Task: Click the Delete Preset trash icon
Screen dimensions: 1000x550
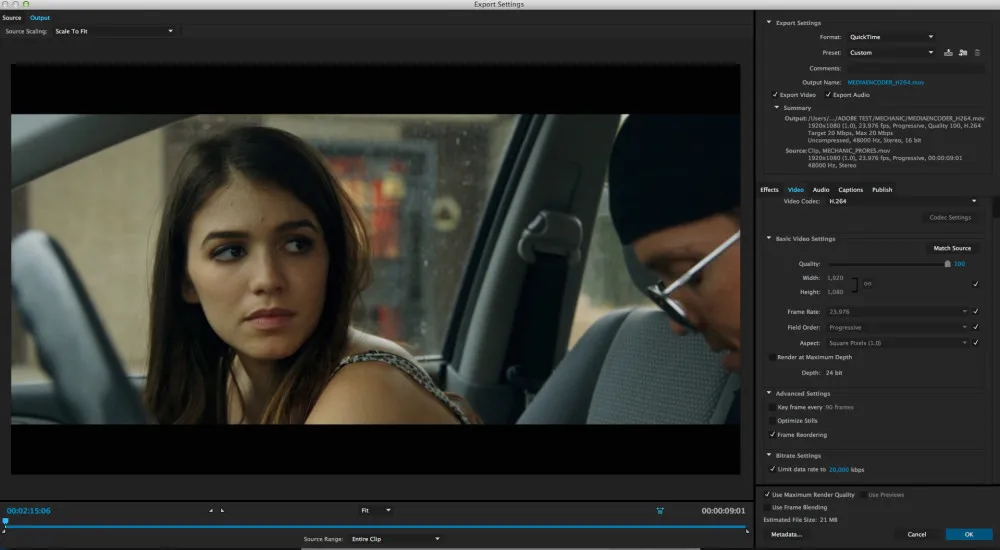Action: pyautogui.click(x=977, y=52)
